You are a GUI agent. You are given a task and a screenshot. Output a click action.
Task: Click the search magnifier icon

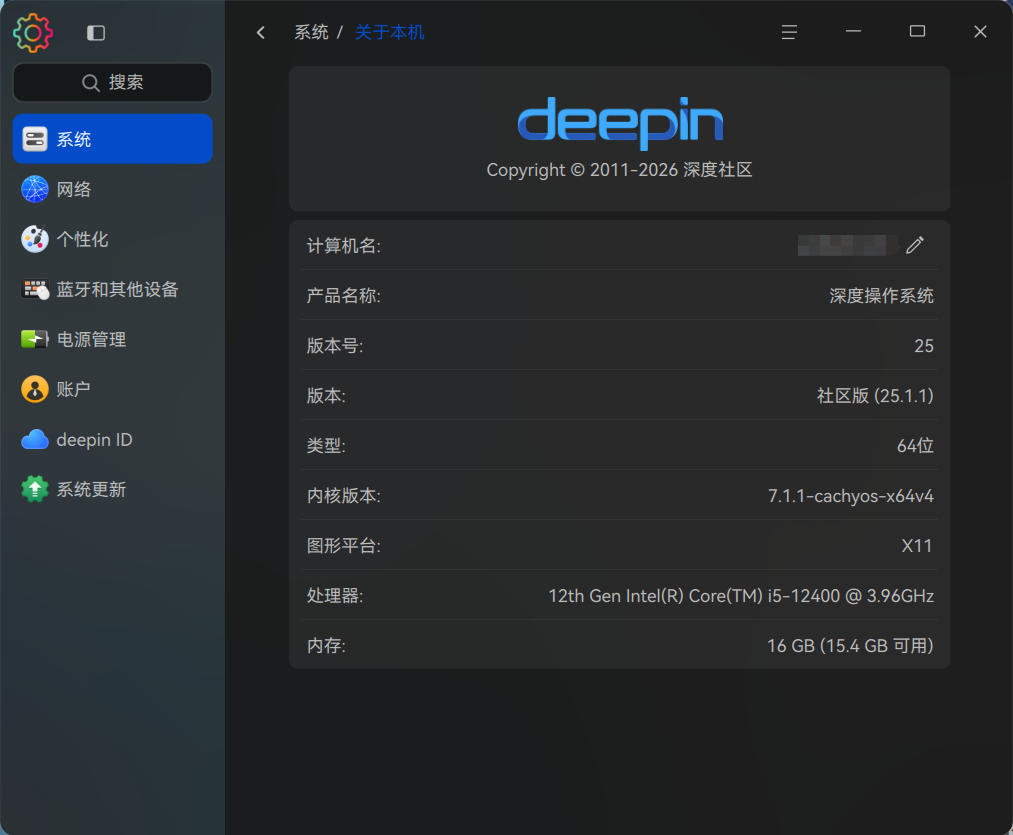coord(90,83)
